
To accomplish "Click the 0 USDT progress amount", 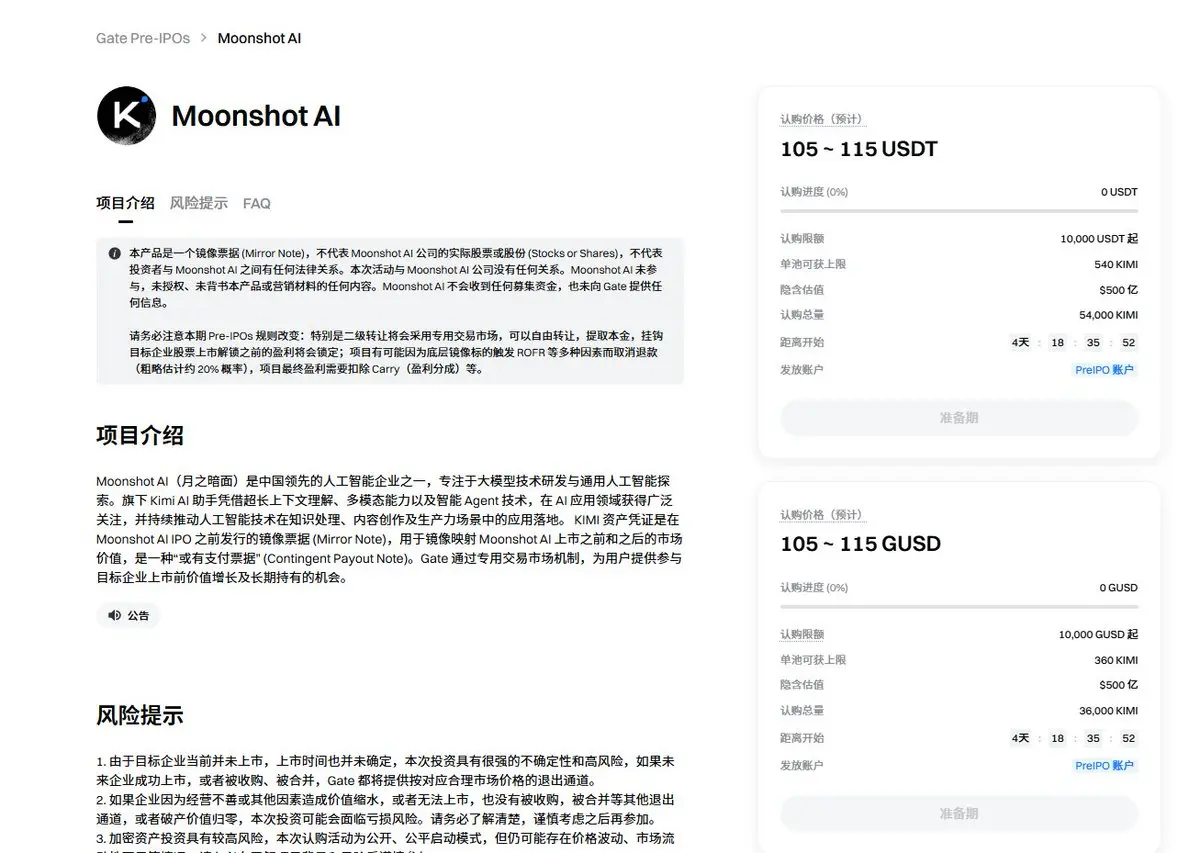I will (1119, 192).
